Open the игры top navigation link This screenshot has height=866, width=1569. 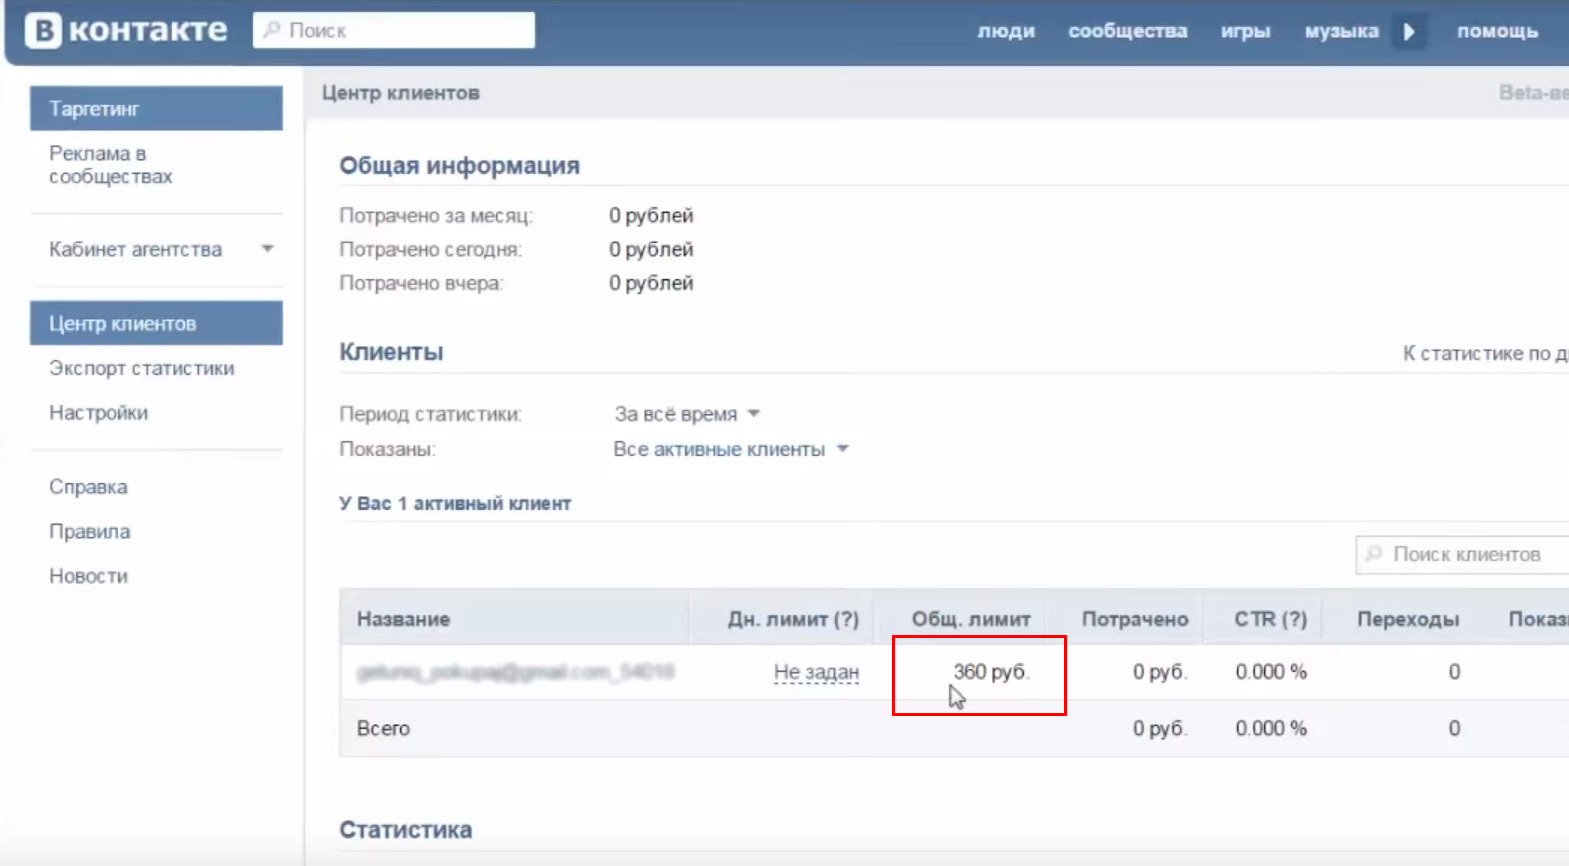point(1246,31)
